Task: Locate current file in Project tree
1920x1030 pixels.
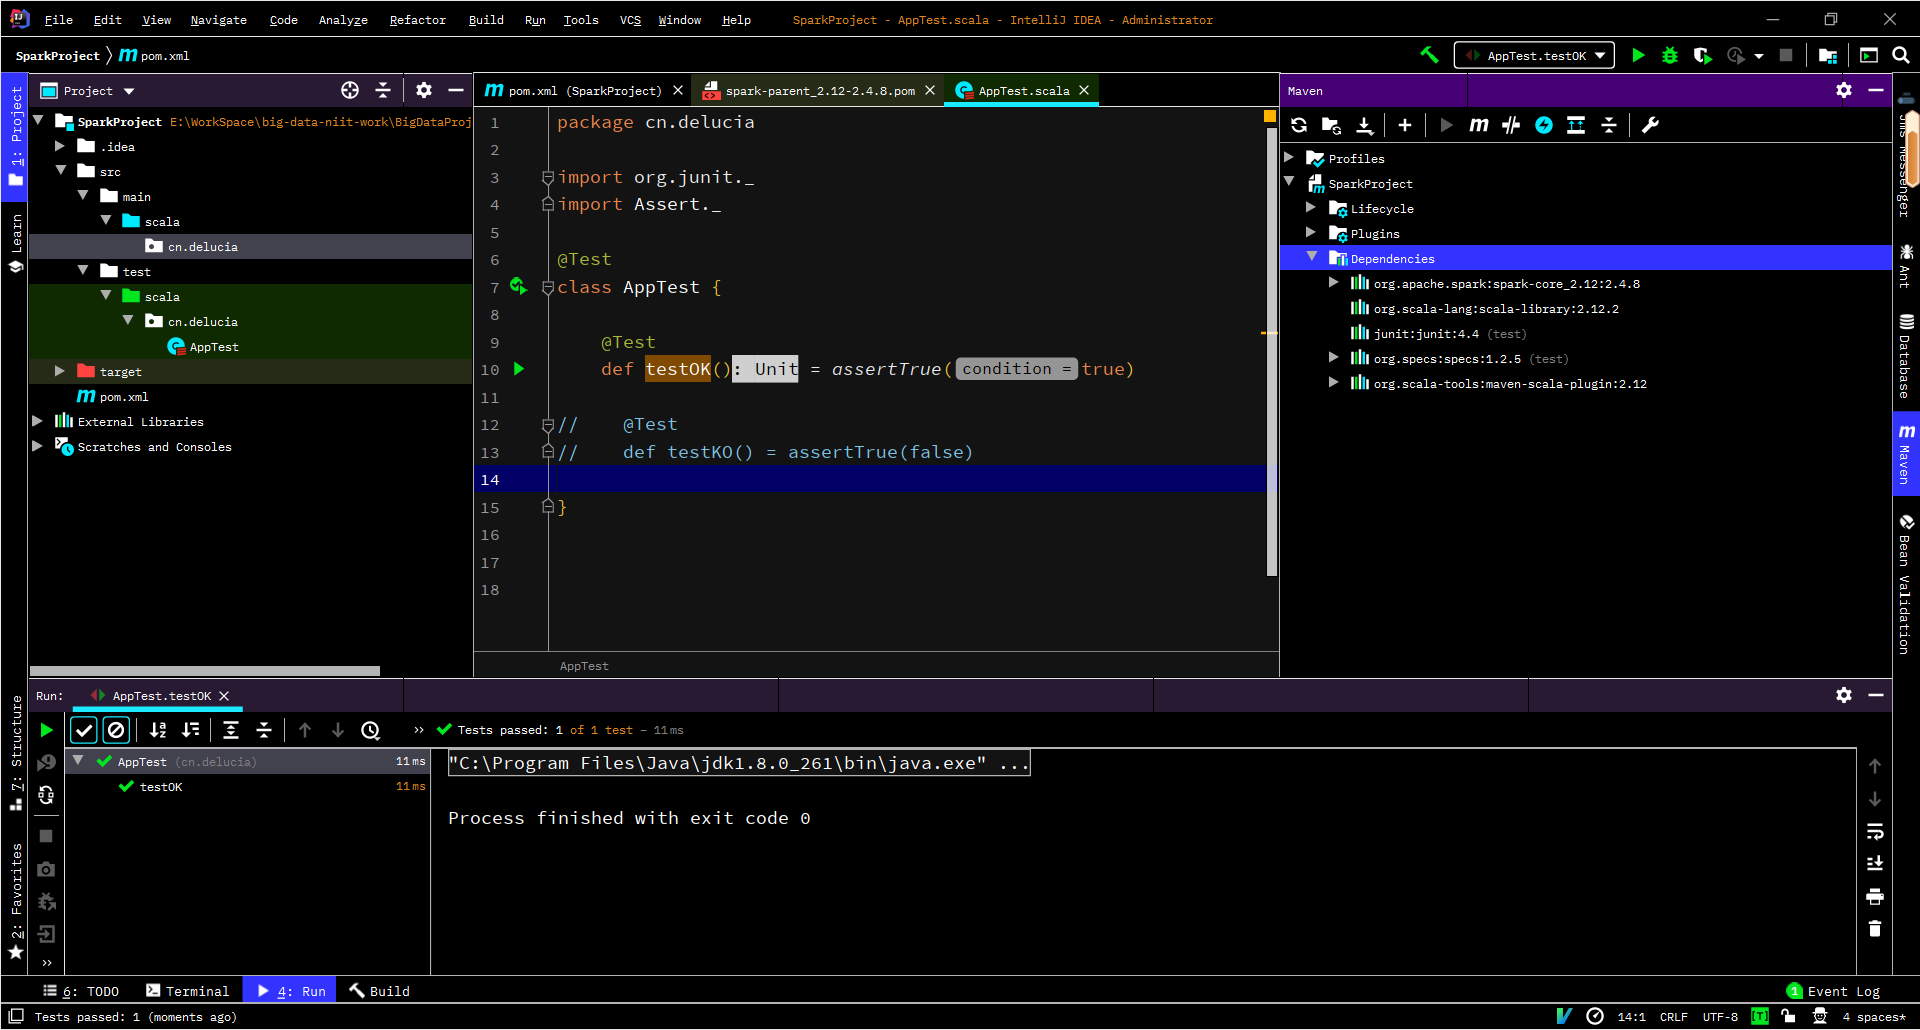Action: (x=350, y=90)
